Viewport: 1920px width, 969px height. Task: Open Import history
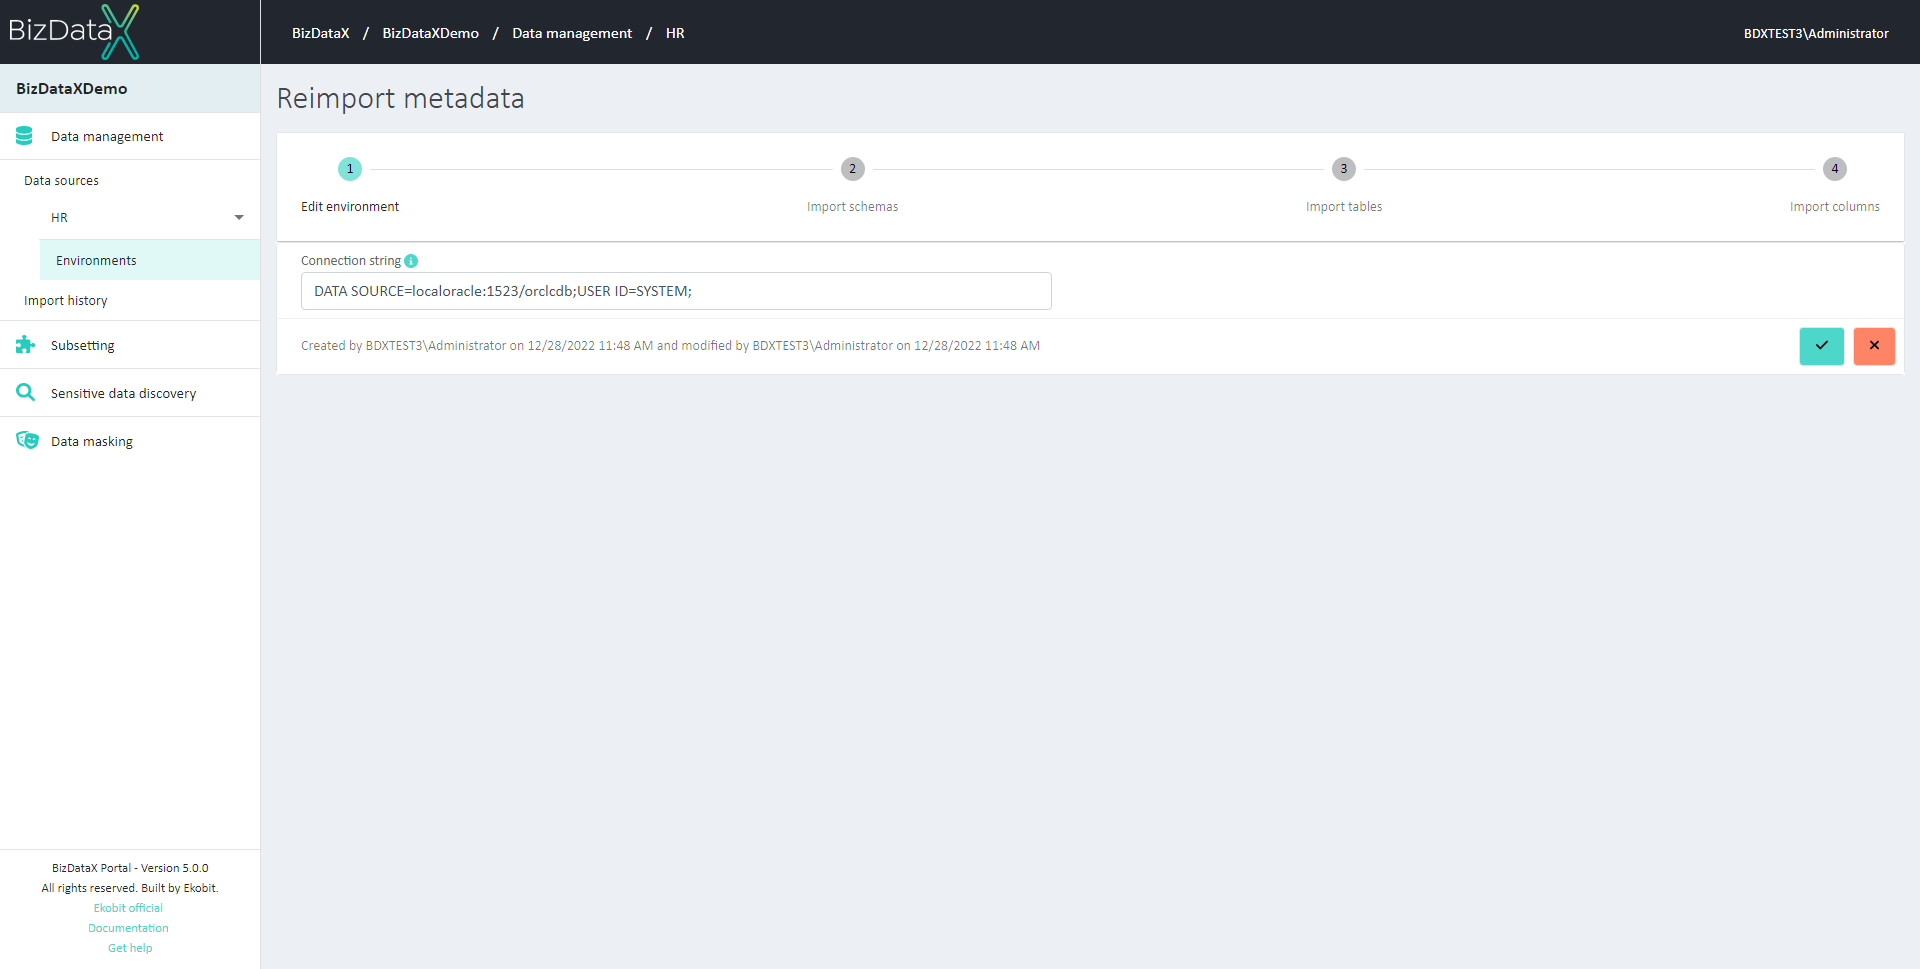(x=65, y=301)
